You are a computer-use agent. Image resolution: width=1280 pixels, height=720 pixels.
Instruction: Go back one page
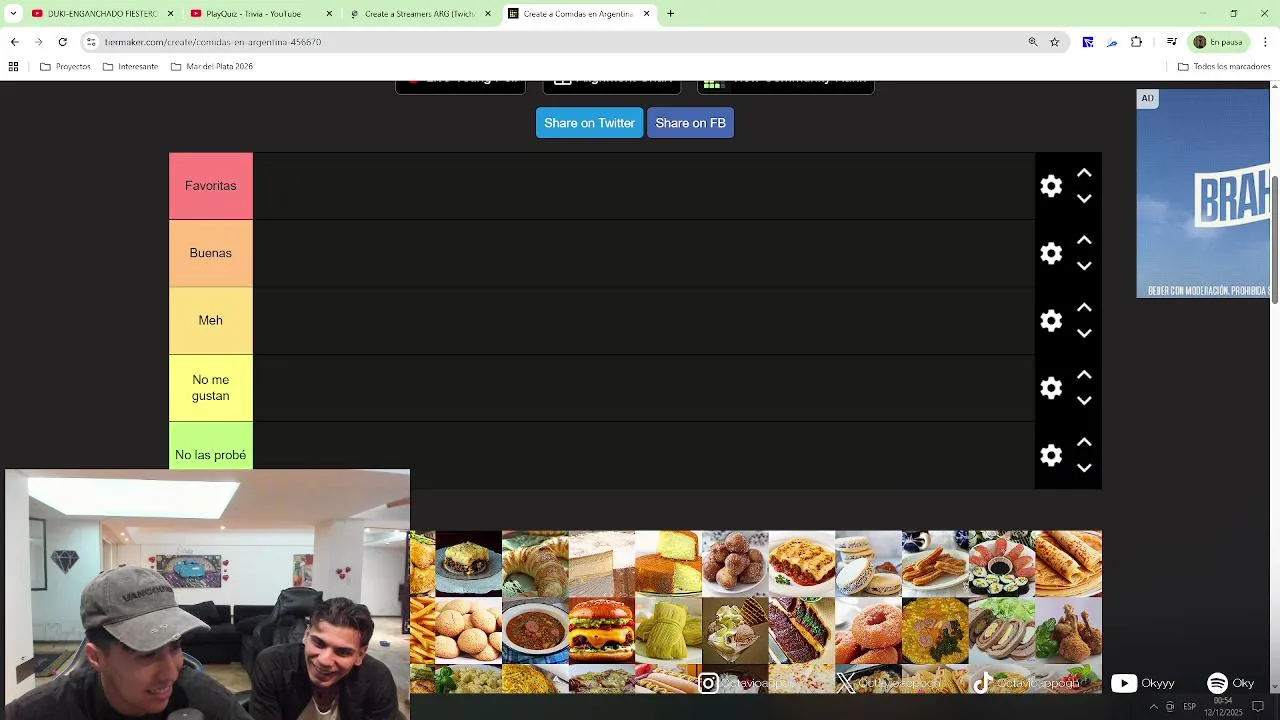click(x=14, y=42)
